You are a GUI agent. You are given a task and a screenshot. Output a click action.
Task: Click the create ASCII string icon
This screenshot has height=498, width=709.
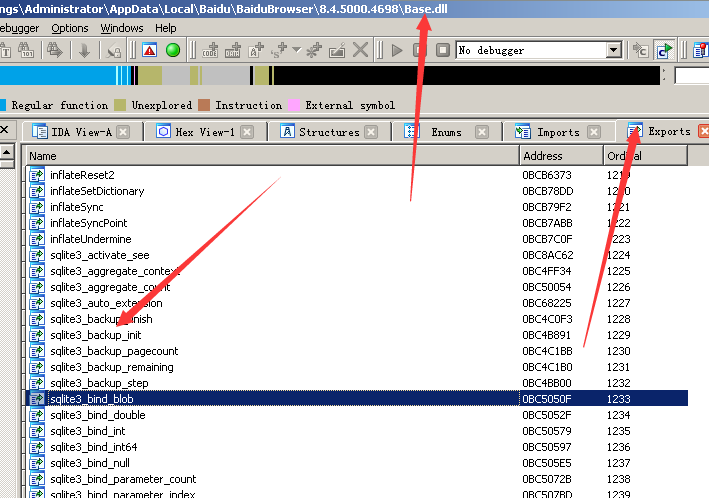coord(255,50)
